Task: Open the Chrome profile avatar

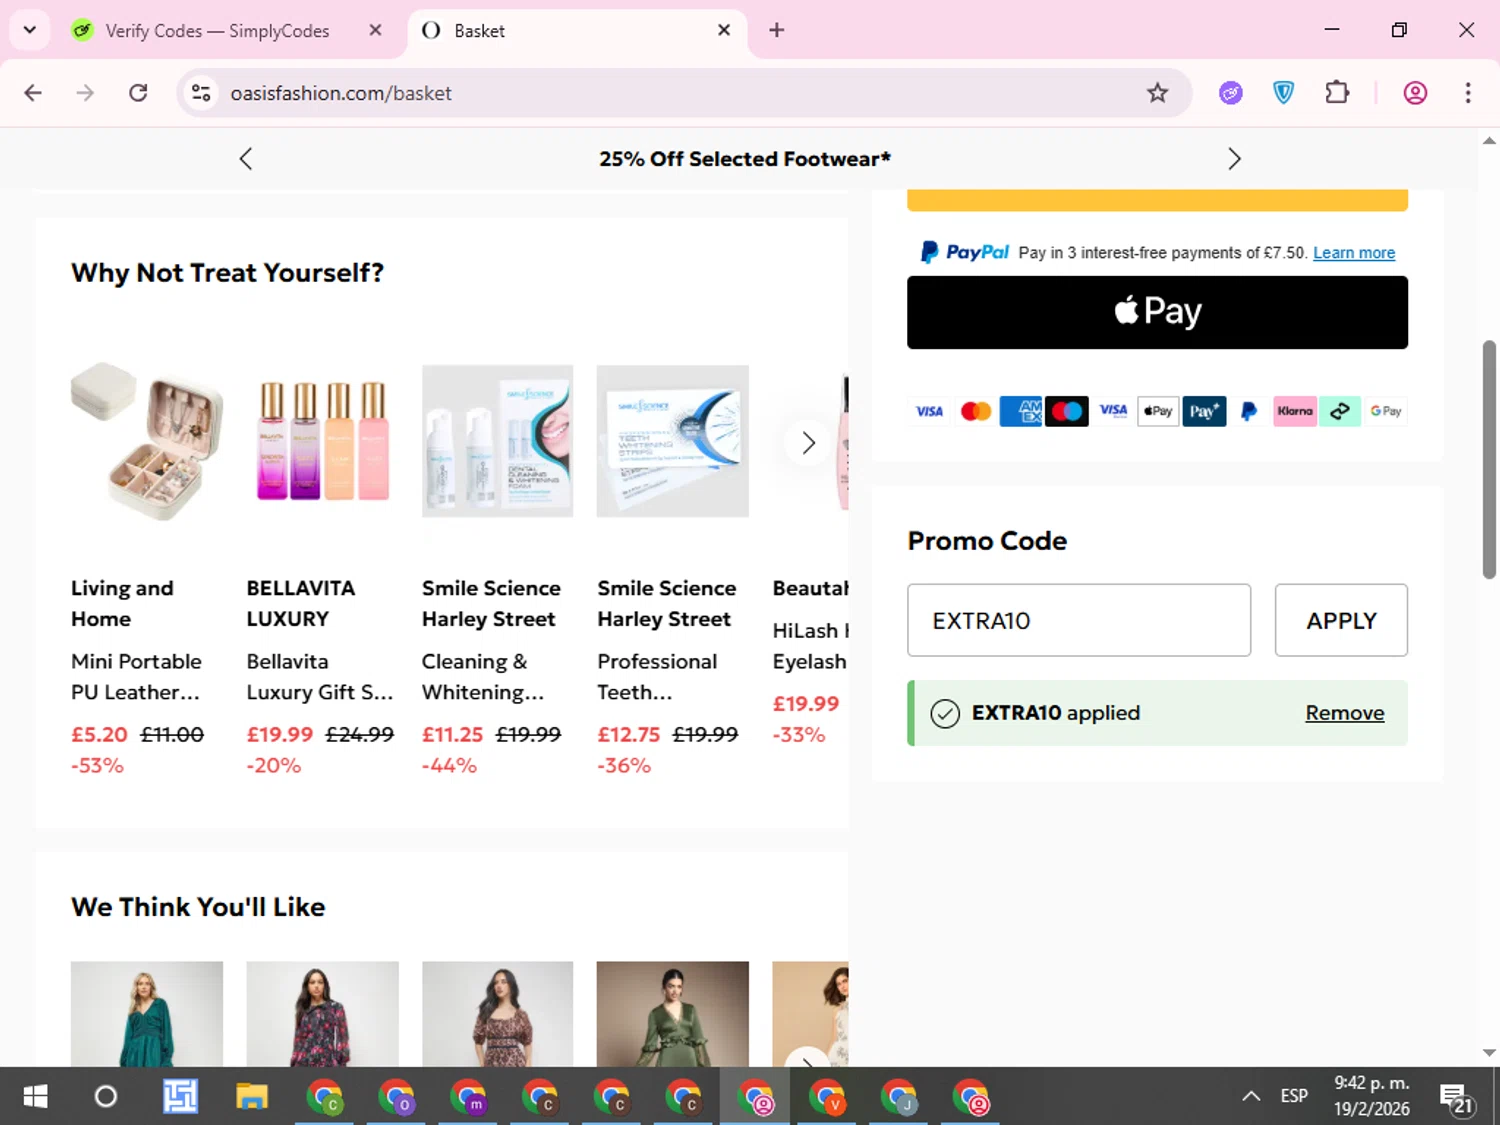Action: [1415, 93]
